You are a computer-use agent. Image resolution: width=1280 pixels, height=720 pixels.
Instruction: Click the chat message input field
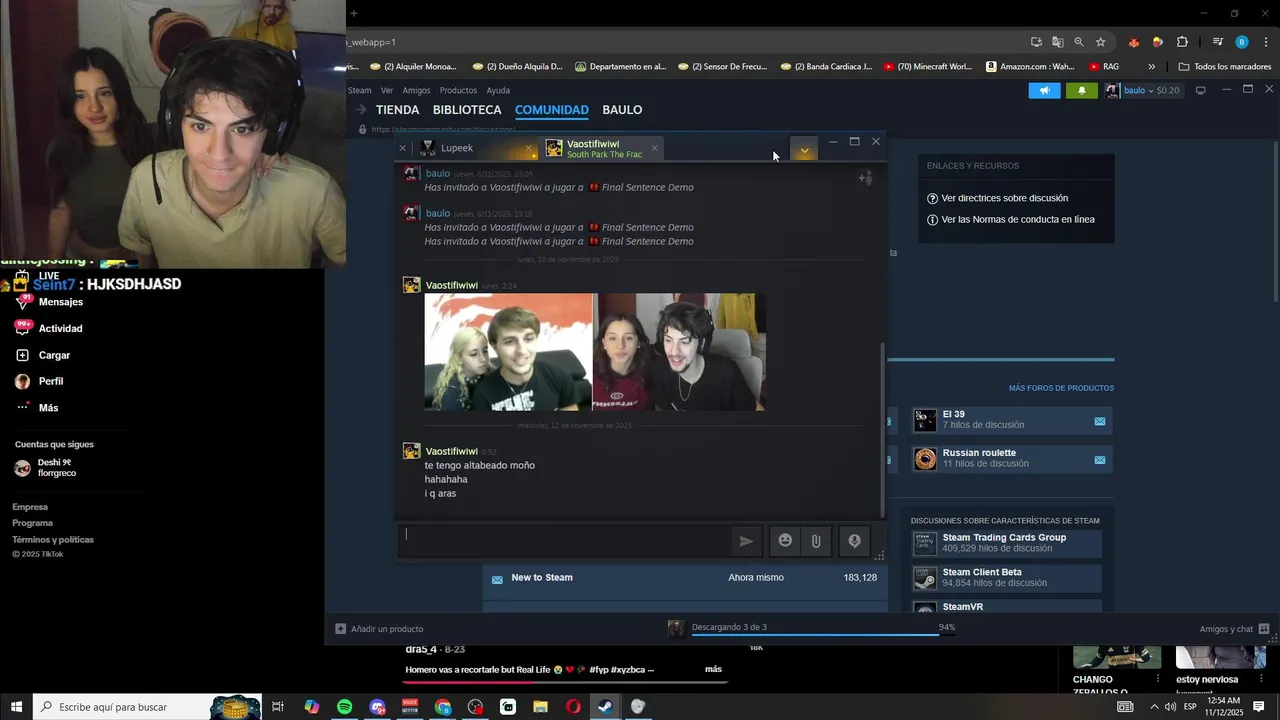[565, 541]
